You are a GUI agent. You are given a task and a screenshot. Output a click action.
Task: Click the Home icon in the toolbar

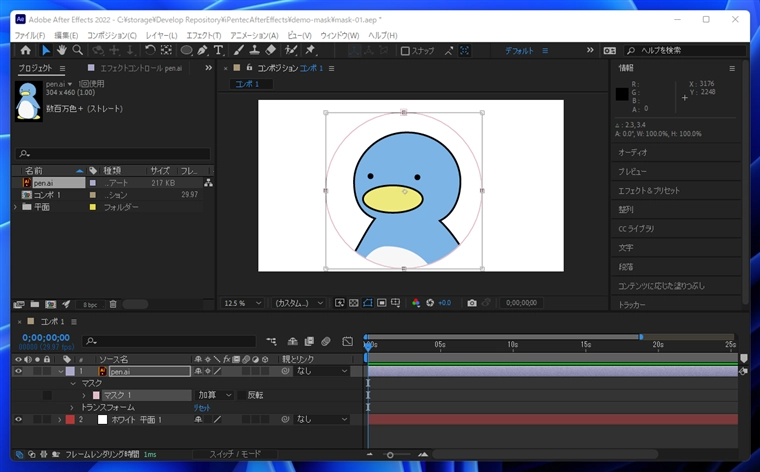point(26,50)
